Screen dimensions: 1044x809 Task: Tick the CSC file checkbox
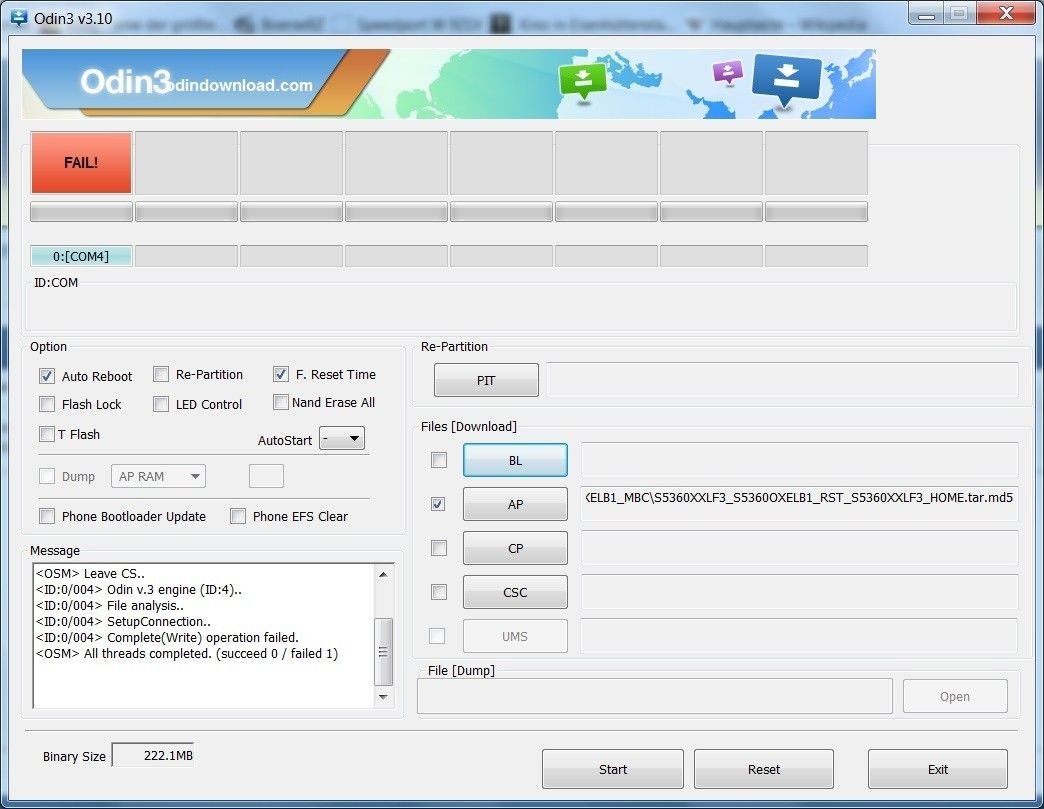439,592
